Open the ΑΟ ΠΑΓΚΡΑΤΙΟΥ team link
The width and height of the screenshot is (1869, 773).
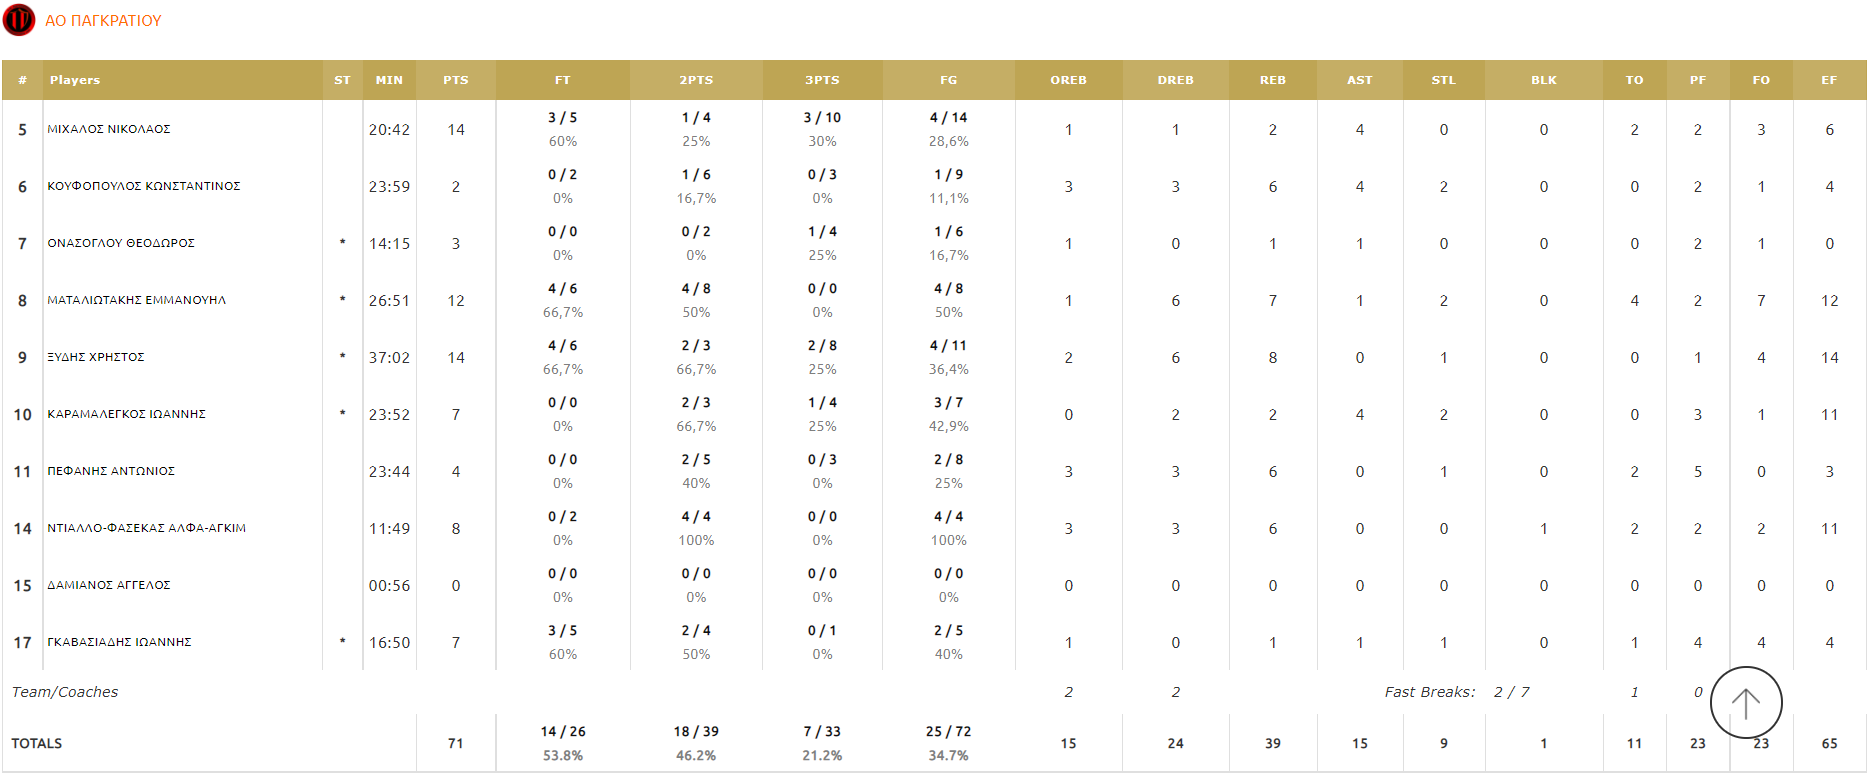point(103,21)
